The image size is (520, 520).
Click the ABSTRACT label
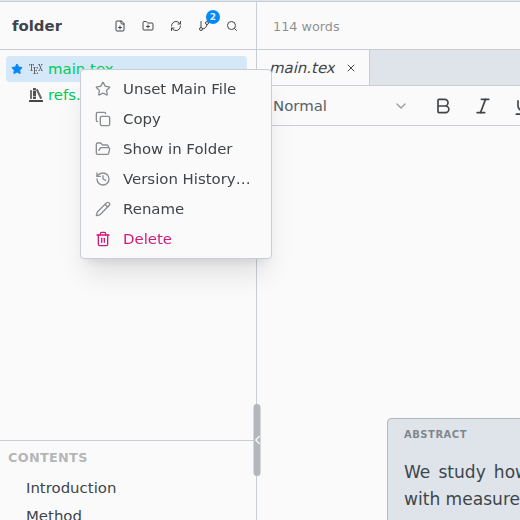point(435,434)
